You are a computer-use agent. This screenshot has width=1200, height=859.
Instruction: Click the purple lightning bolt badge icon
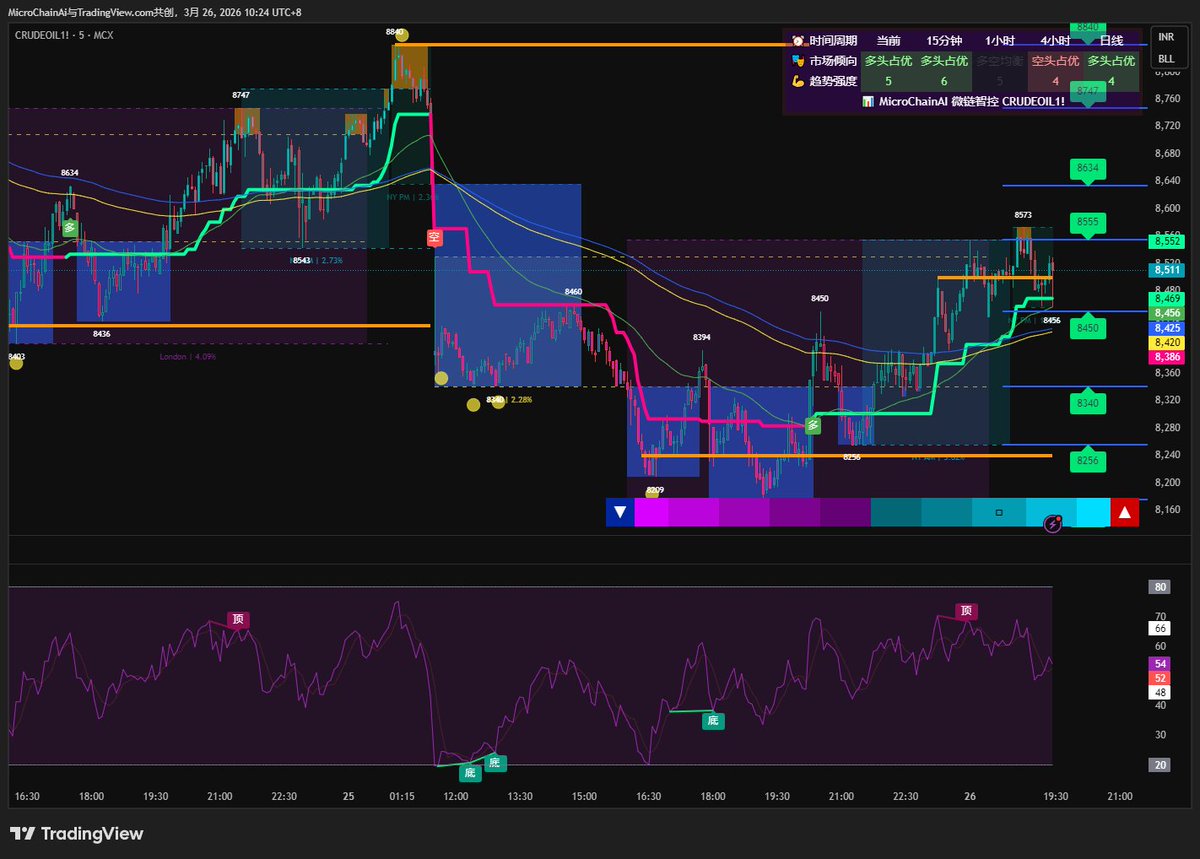(x=1052, y=523)
